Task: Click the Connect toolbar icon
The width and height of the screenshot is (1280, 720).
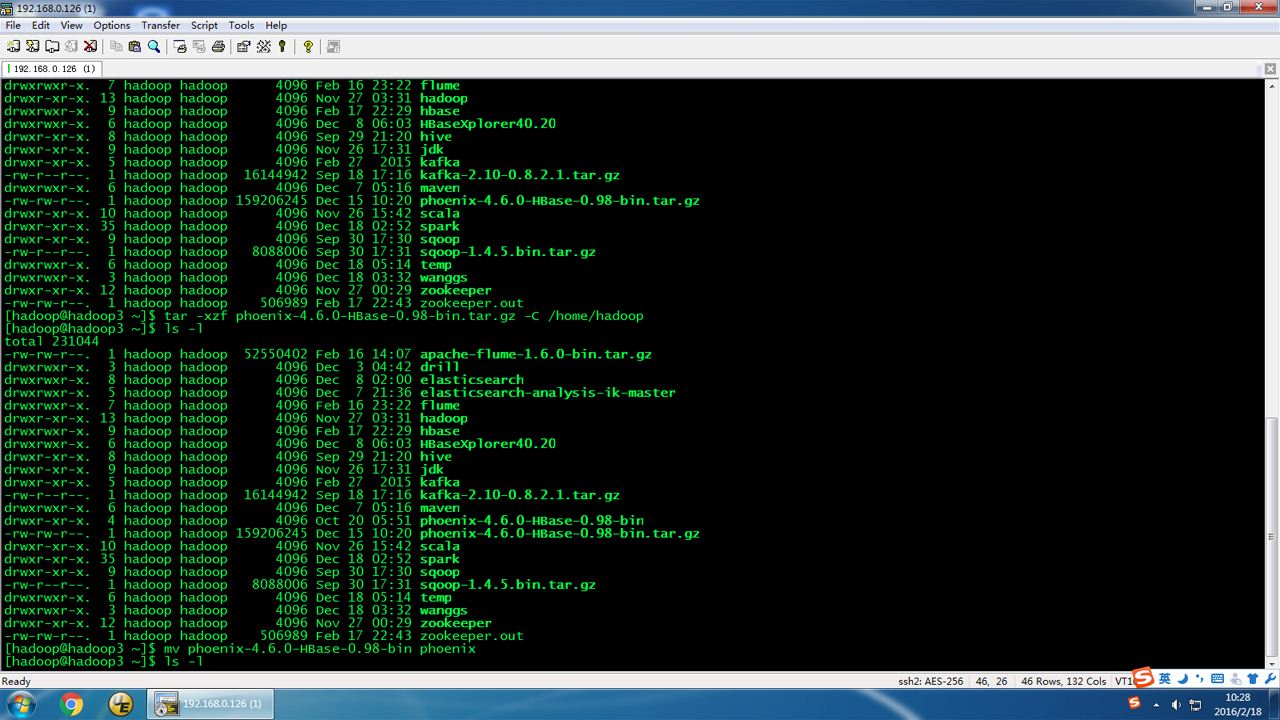Action: 13,46
